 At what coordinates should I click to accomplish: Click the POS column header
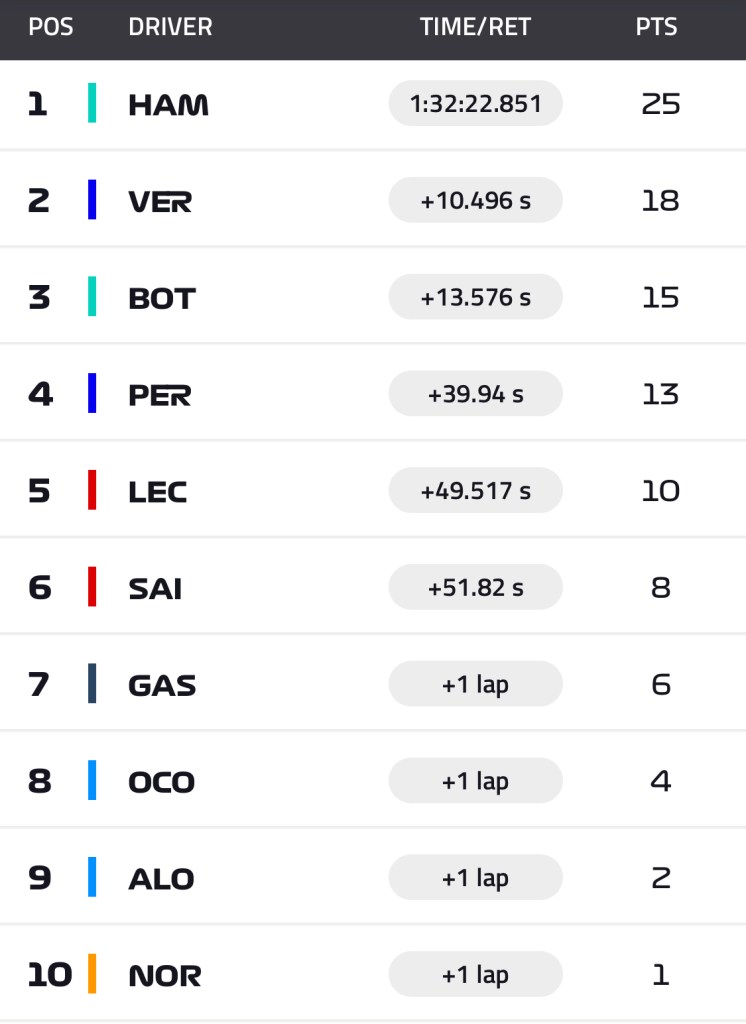point(51,27)
